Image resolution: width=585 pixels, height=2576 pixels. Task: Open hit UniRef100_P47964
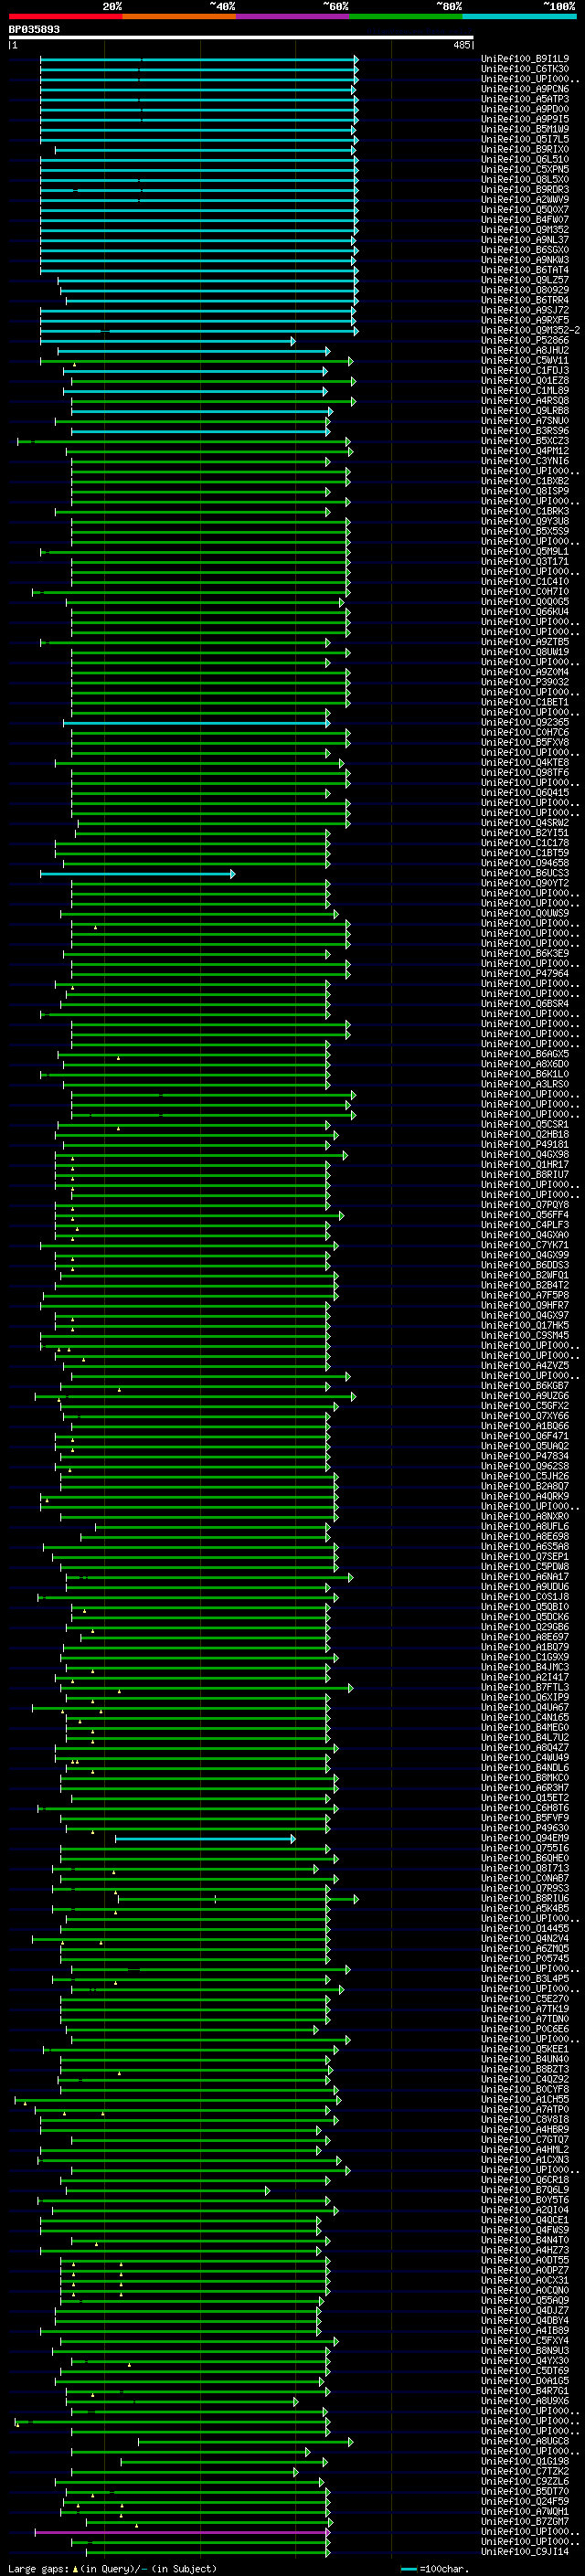coord(525,974)
